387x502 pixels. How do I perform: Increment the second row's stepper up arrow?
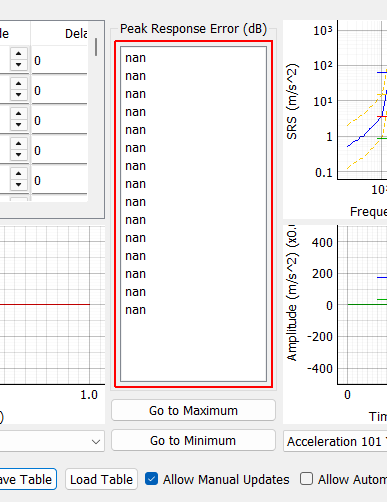click(x=19, y=83)
